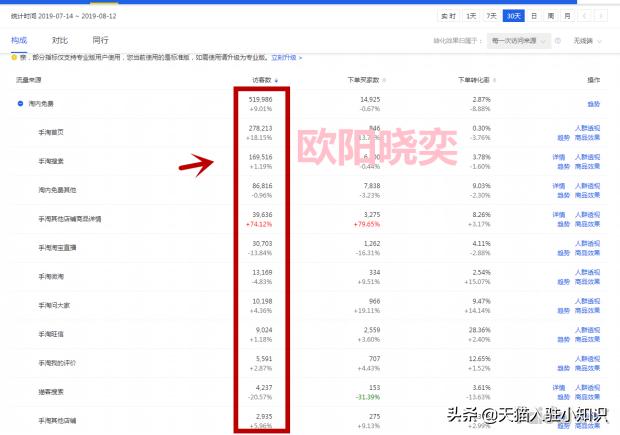Click the +79.65% buyer change value
This screenshot has height=435, width=620.
tap(367, 224)
